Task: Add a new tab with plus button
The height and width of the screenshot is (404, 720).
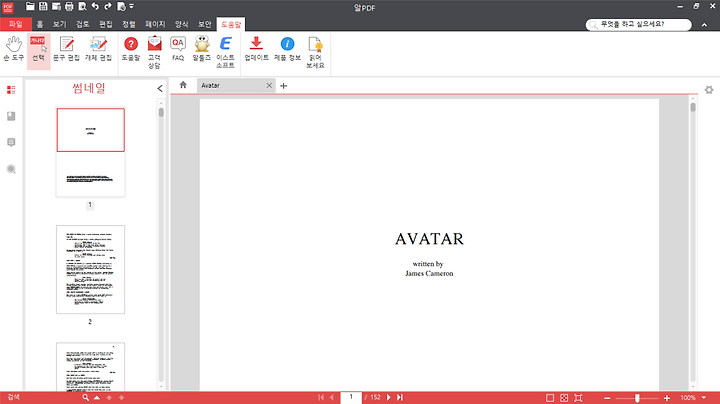Action: [283, 86]
